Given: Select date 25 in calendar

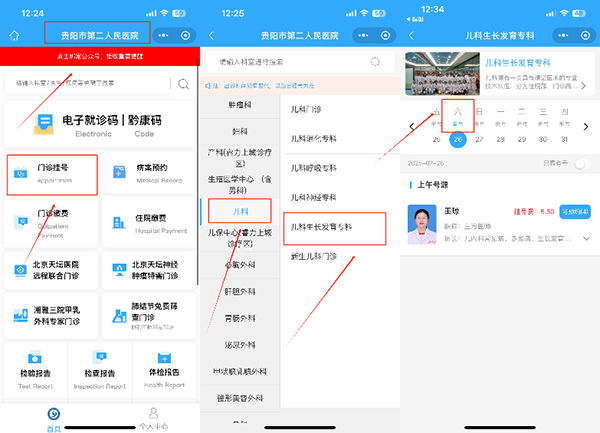Looking at the screenshot, I should tap(436, 139).
